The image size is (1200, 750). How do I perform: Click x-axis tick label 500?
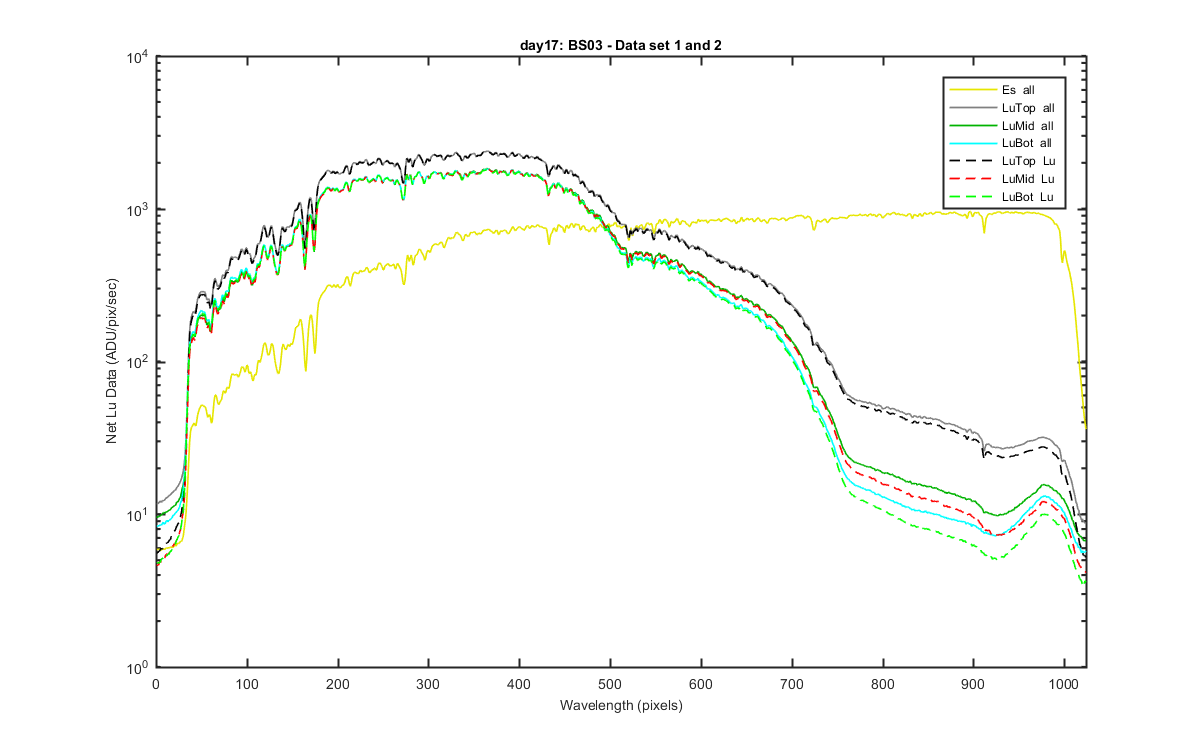click(610, 684)
